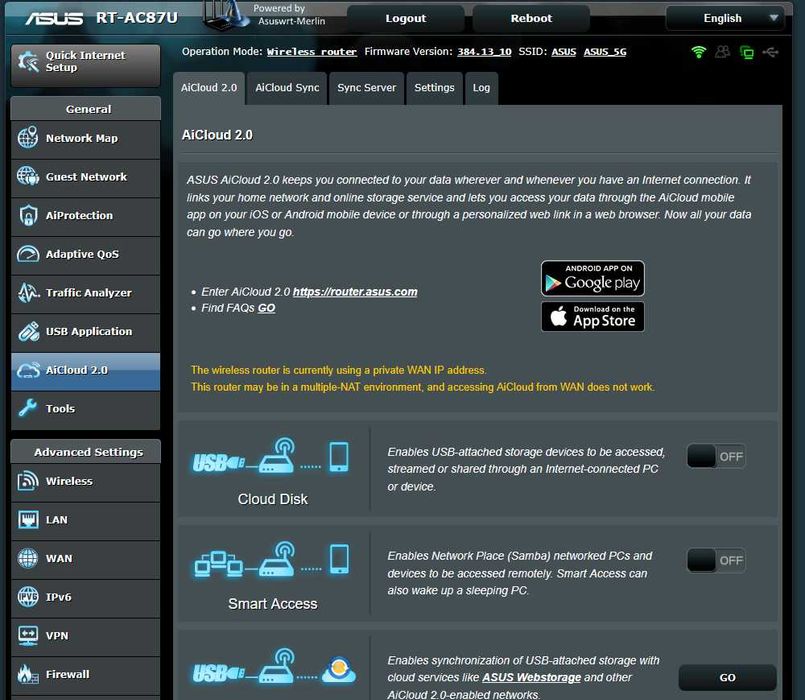Enable the Smart Access switch
The image size is (805, 700).
pyautogui.click(x=716, y=560)
